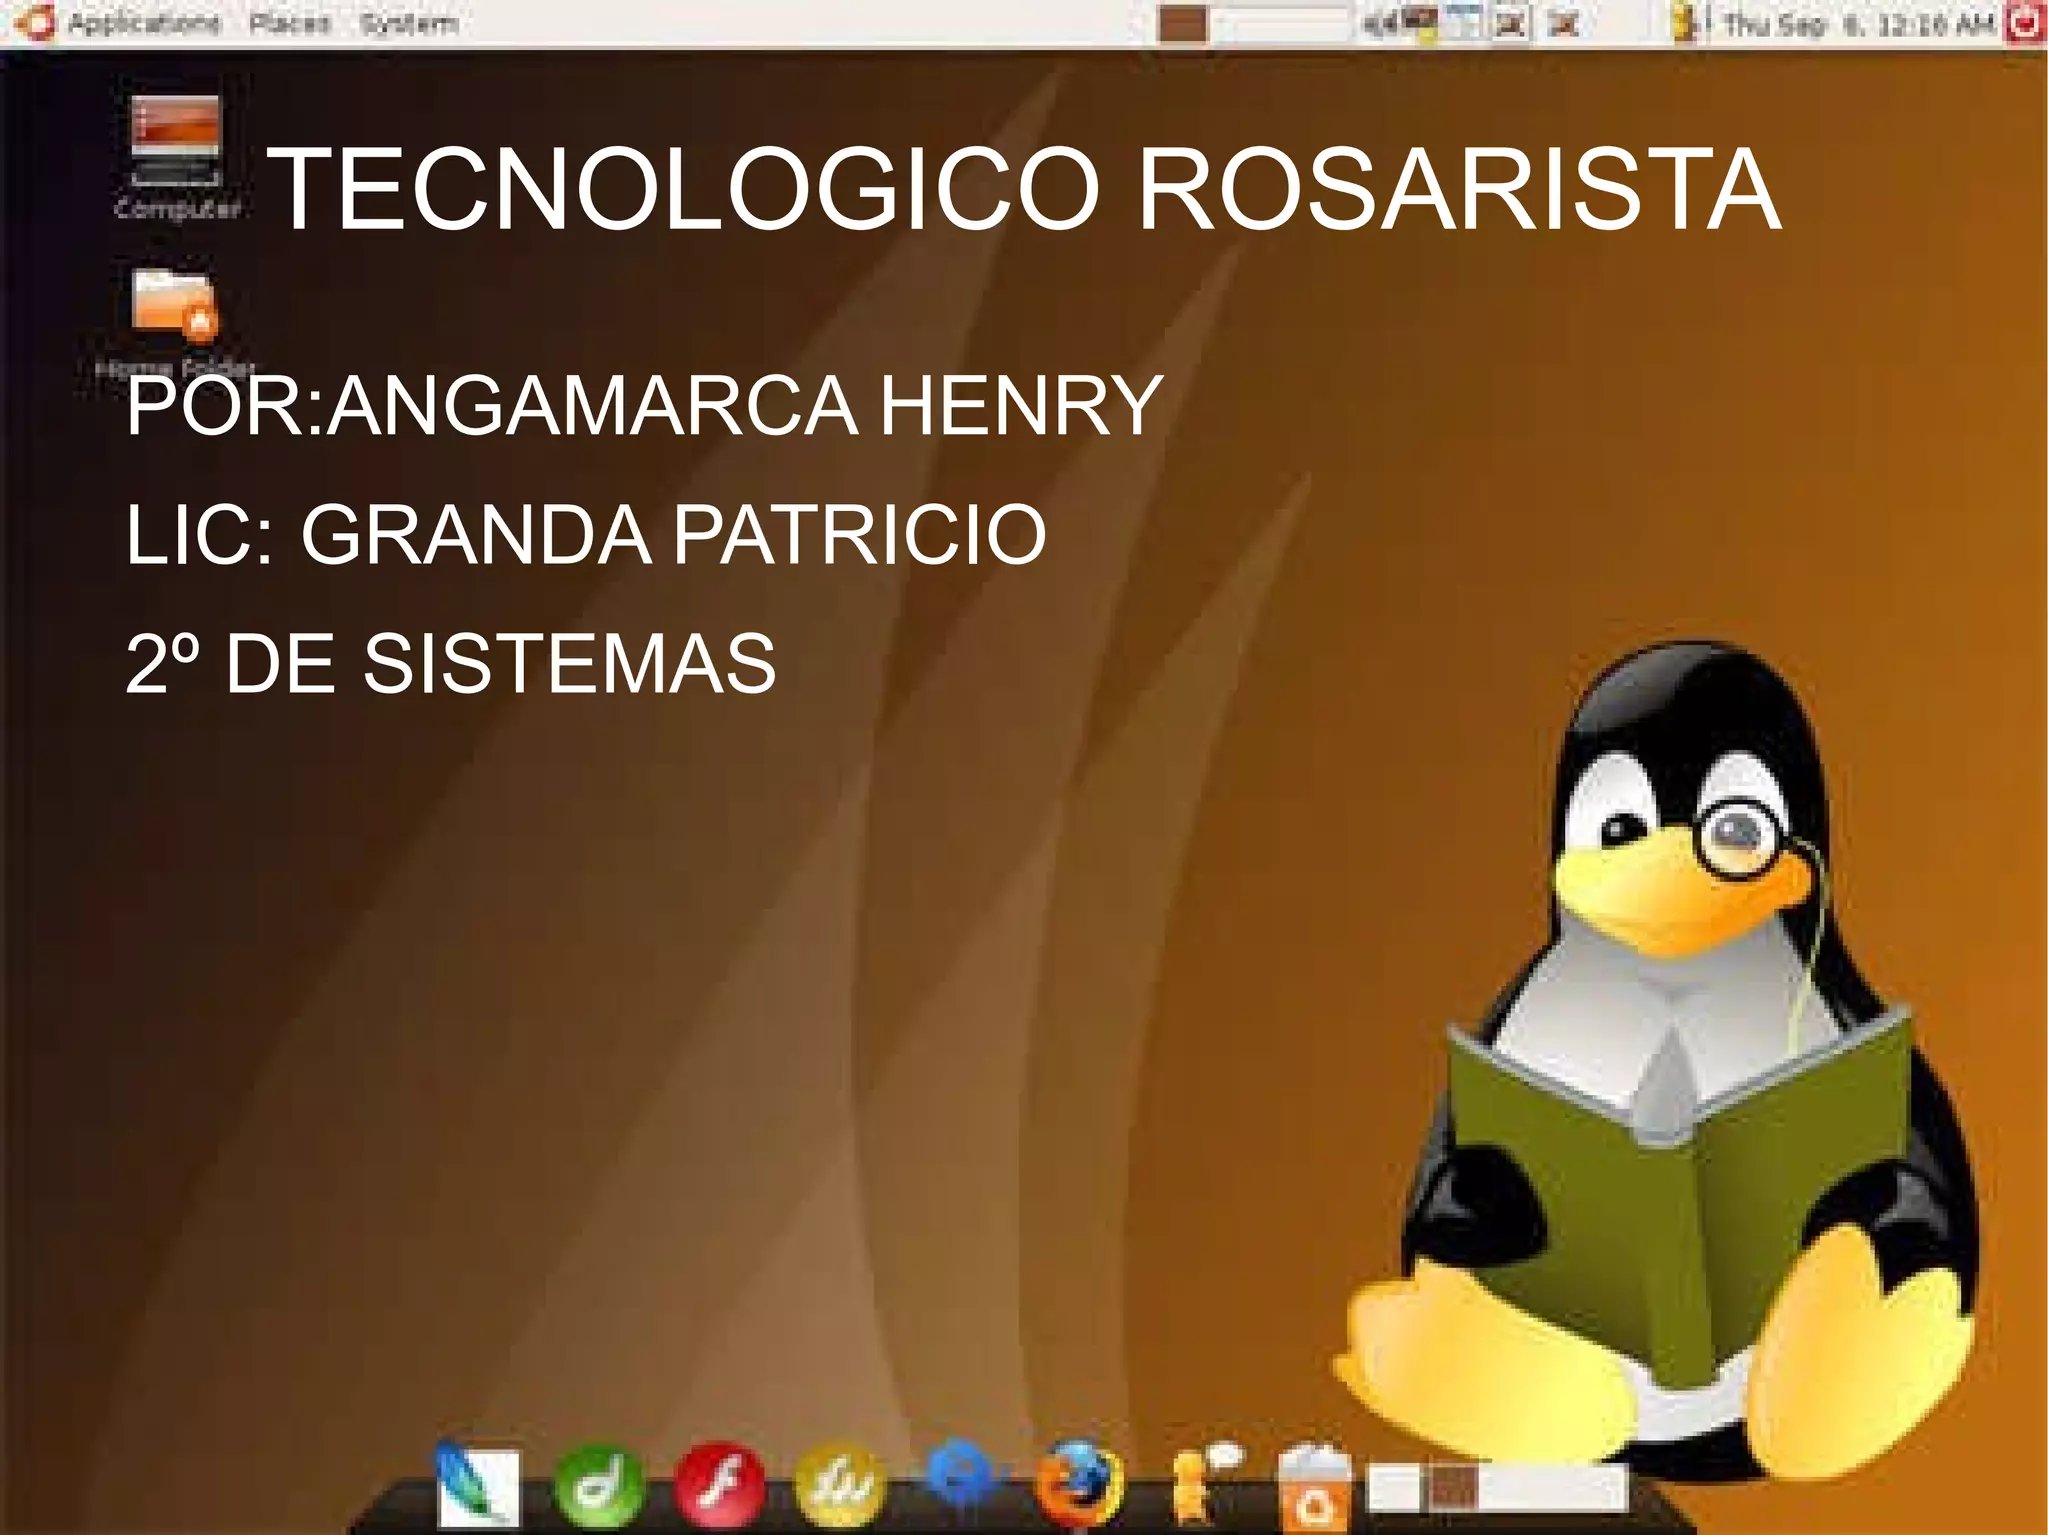
Task: Click the red power button top-right
Action: tap(2026, 24)
